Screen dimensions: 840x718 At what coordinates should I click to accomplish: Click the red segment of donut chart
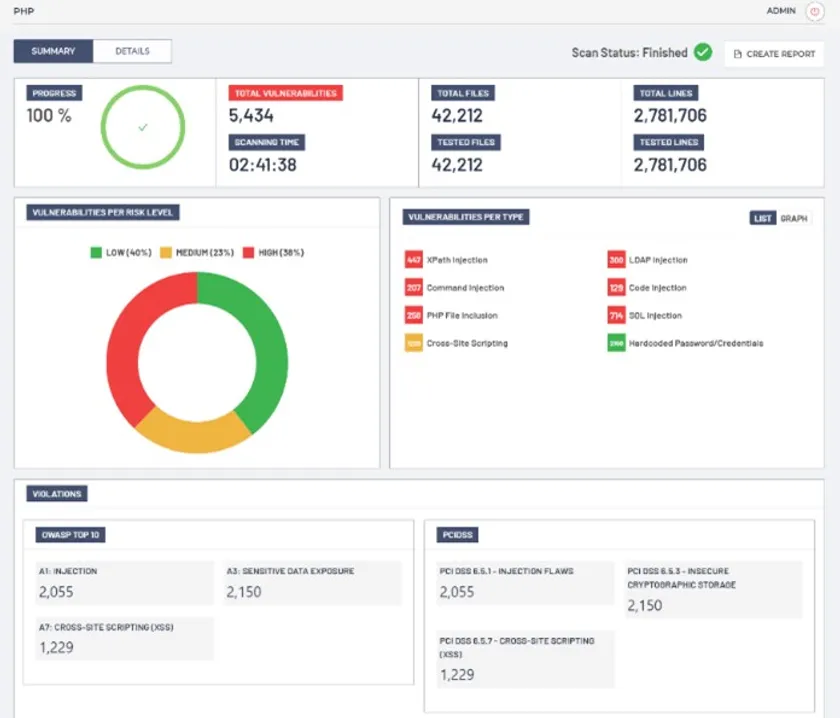pos(123,340)
